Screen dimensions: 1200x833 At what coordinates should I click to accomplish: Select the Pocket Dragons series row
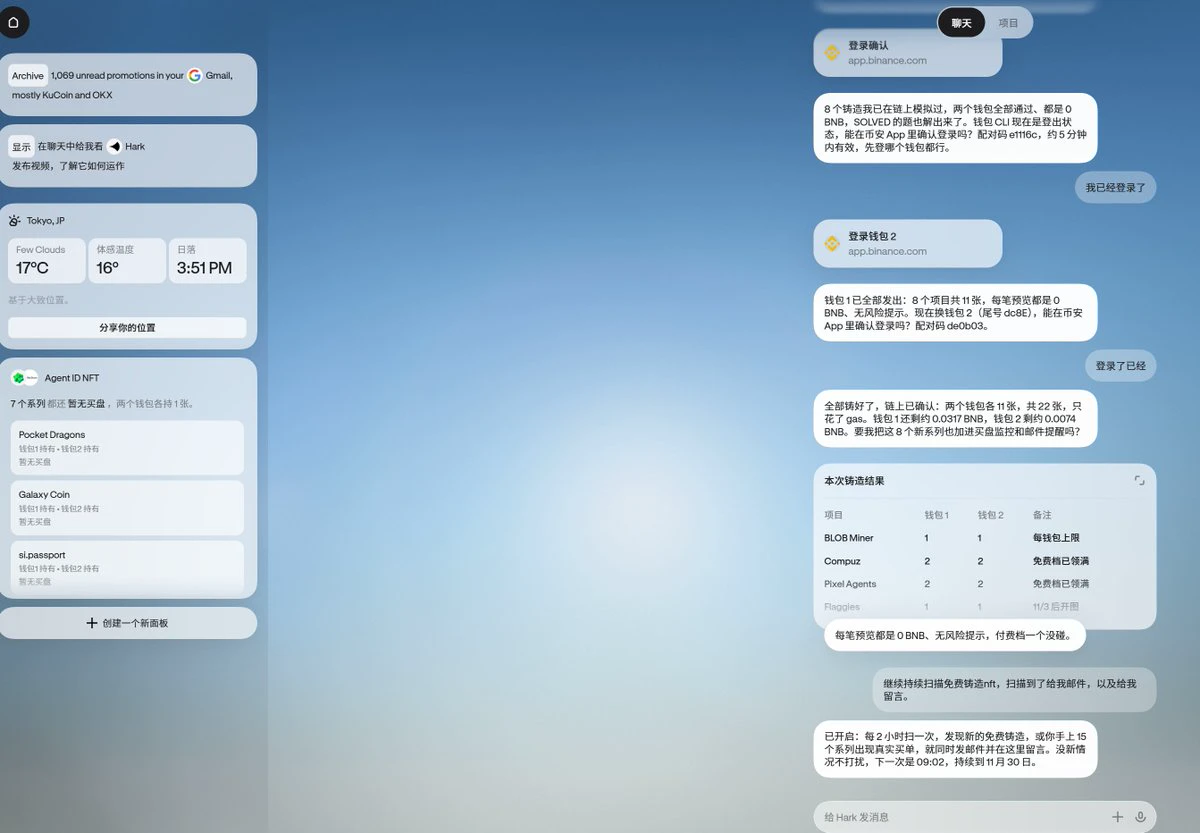pyautogui.click(x=127, y=448)
